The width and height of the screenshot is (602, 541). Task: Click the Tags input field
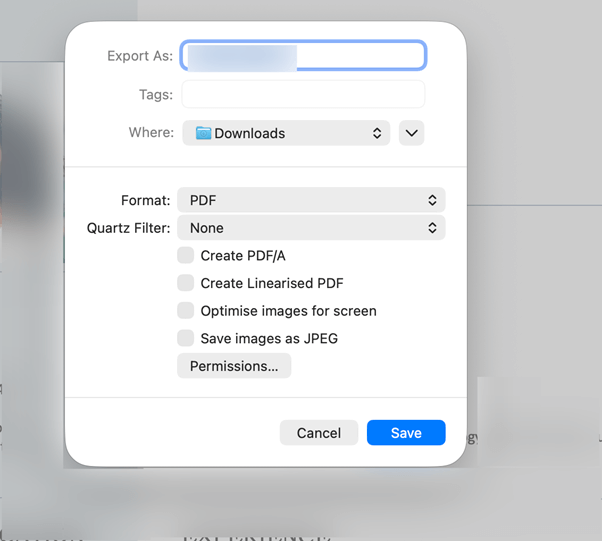click(303, 94)
